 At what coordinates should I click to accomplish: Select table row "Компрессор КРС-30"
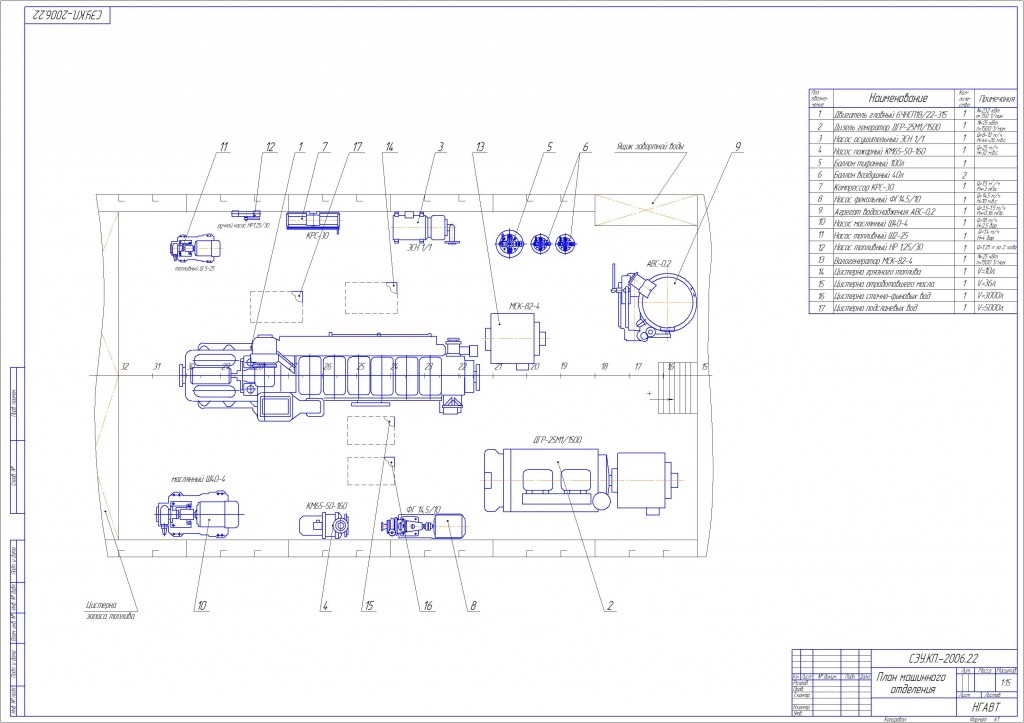click(913, 187)
